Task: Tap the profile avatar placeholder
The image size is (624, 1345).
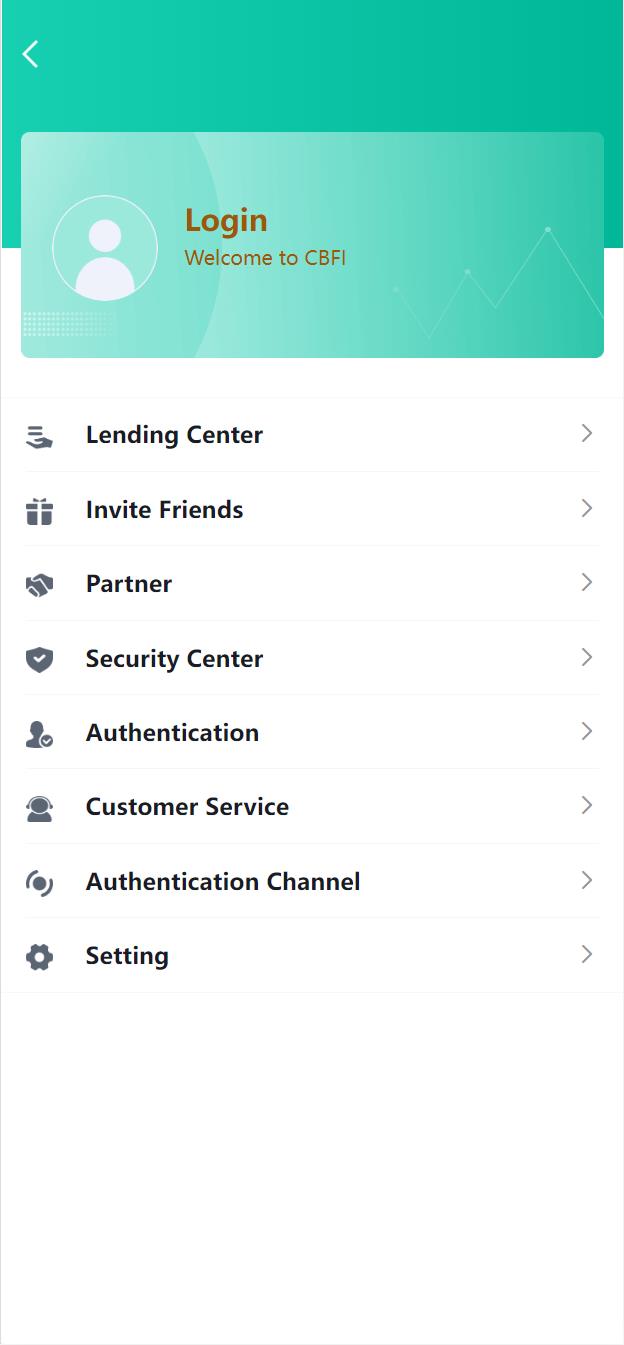Action: pos(105,248)
